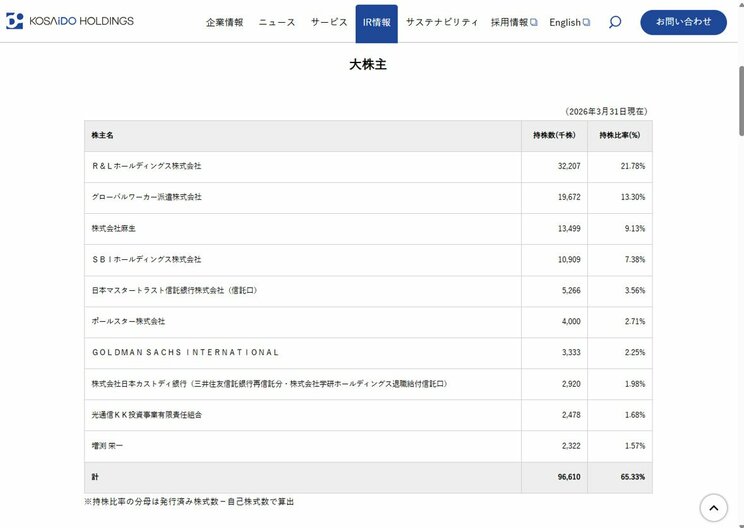Click share count 19,672
Image resolution: width=744 pixels, height=528 pixels.
(x=569, y=197)
